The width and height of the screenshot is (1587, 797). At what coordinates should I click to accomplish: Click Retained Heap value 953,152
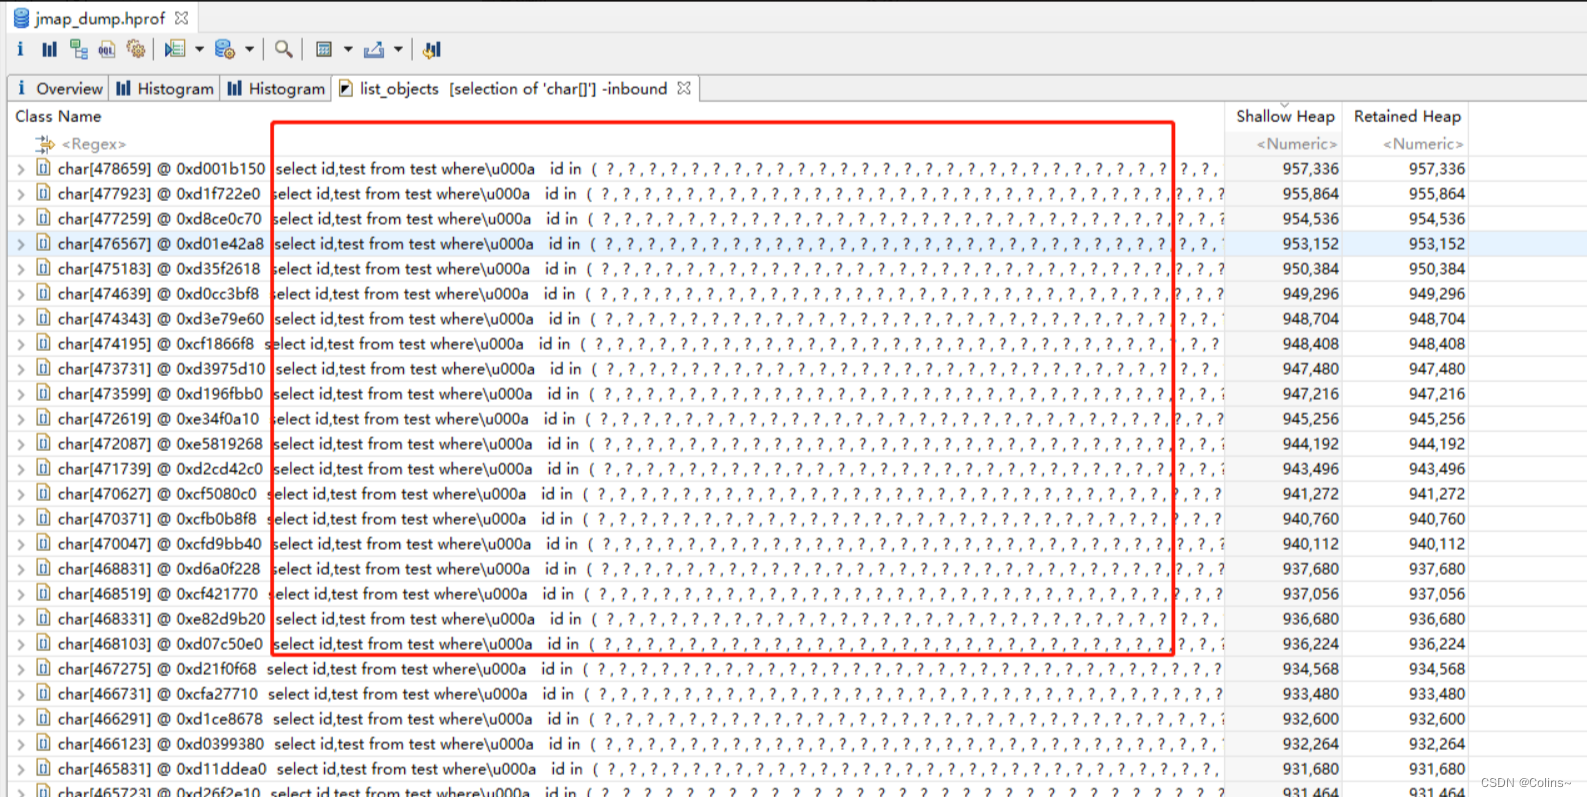point(1437,243)
